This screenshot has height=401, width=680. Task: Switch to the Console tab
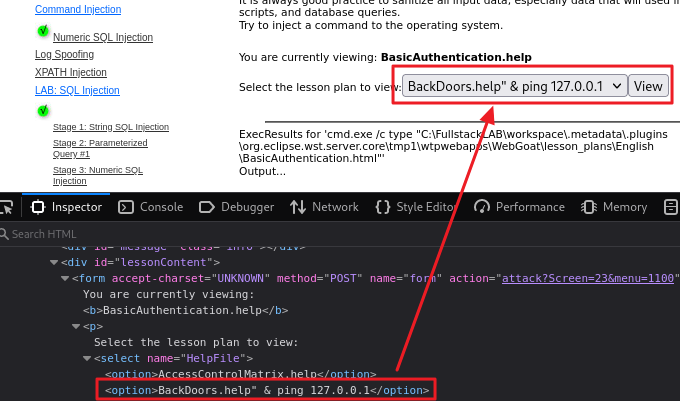tap(150, 207)
